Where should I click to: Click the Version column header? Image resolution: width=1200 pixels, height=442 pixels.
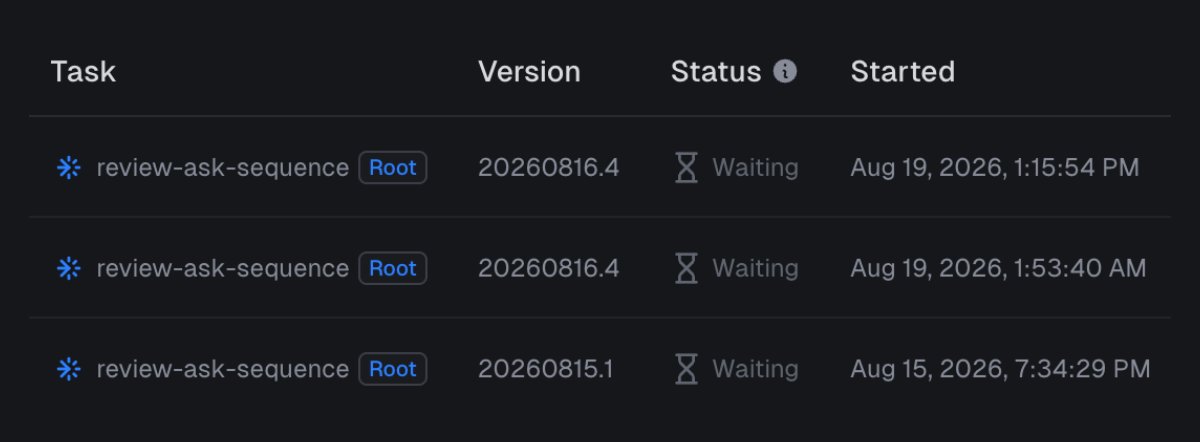[x=529, y=71]
